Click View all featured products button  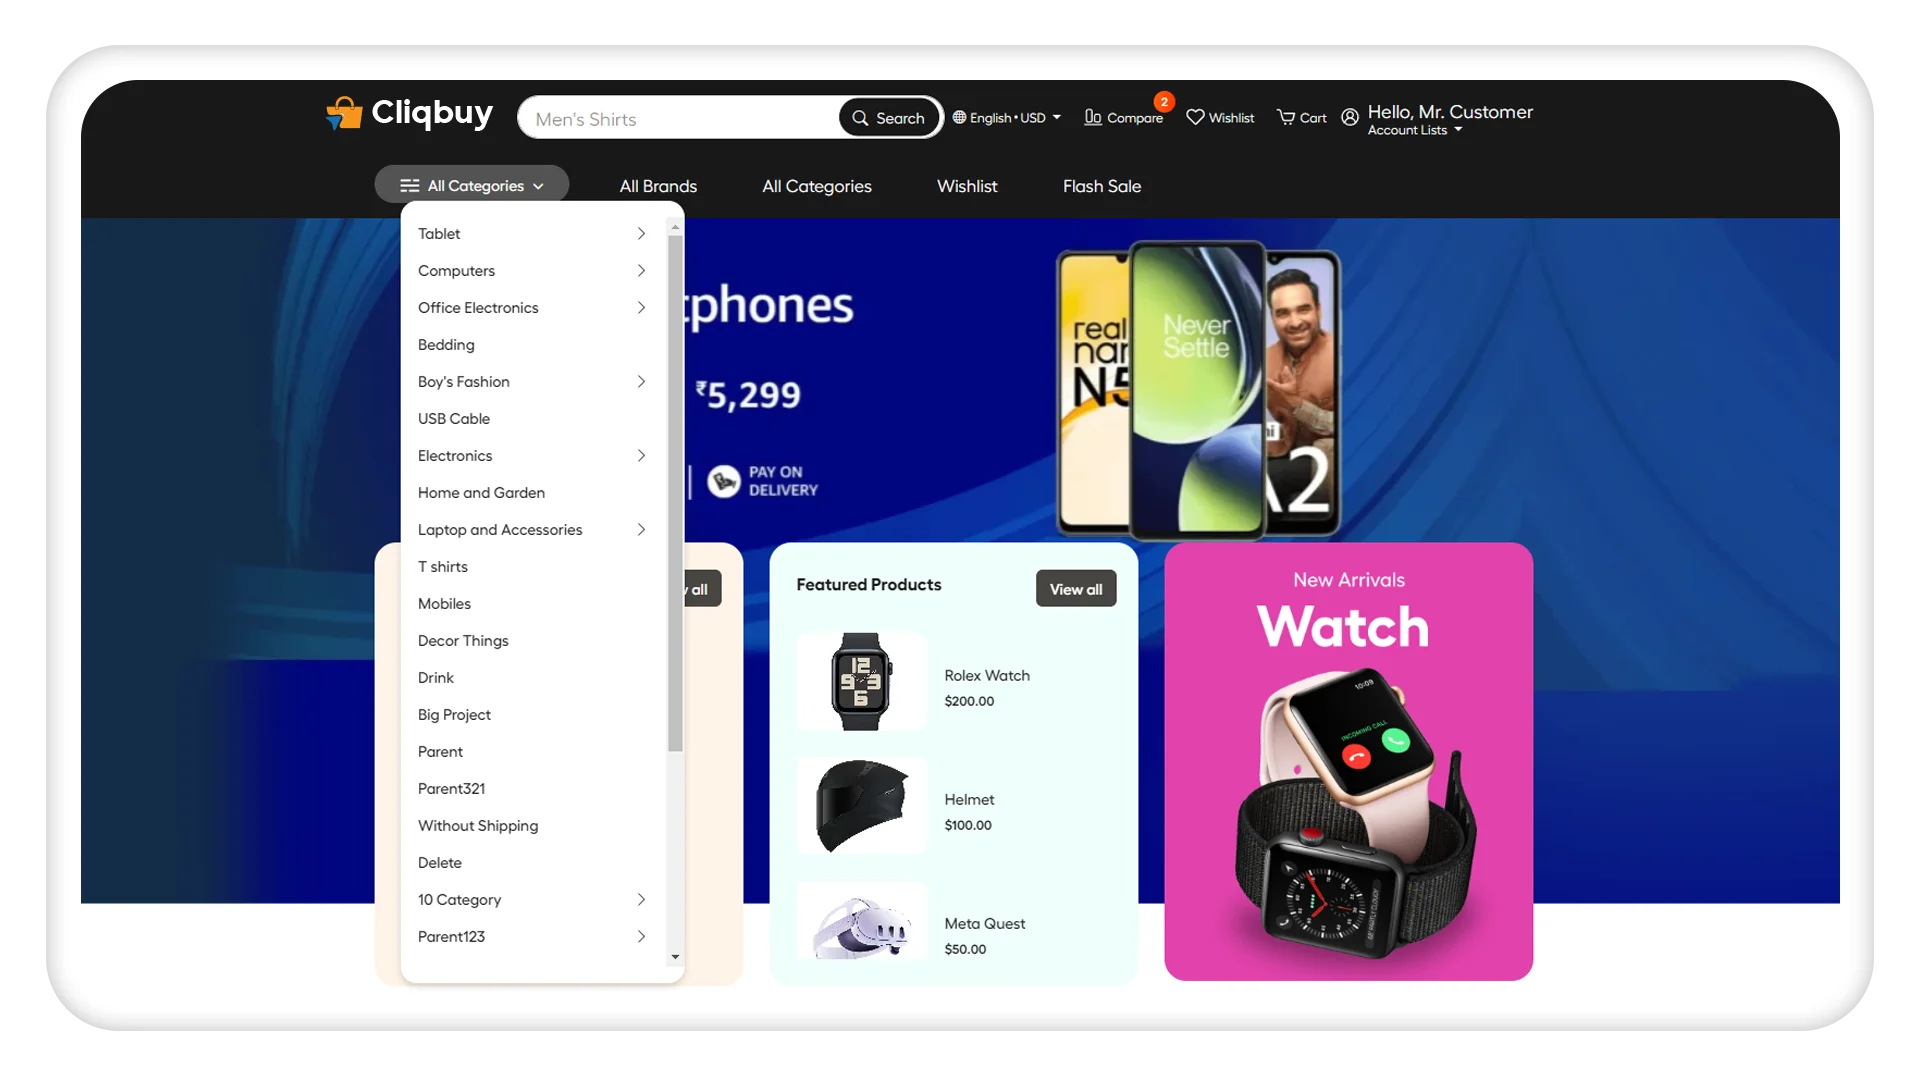1076,588
